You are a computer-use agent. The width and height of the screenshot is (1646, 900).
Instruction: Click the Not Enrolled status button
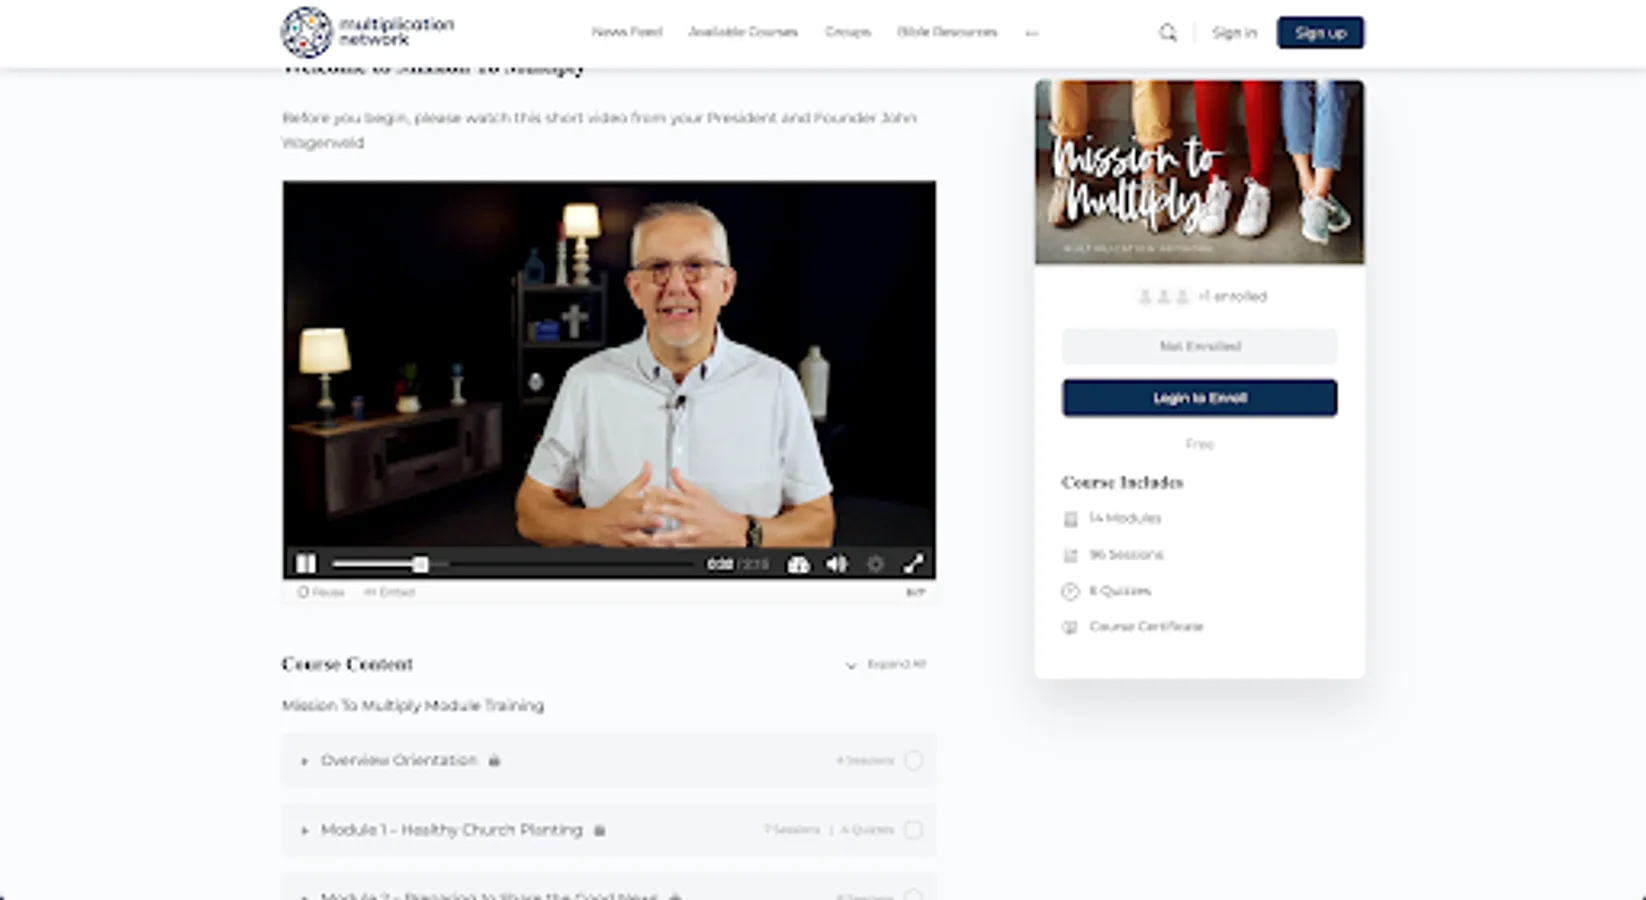(x=1200, y=346)
